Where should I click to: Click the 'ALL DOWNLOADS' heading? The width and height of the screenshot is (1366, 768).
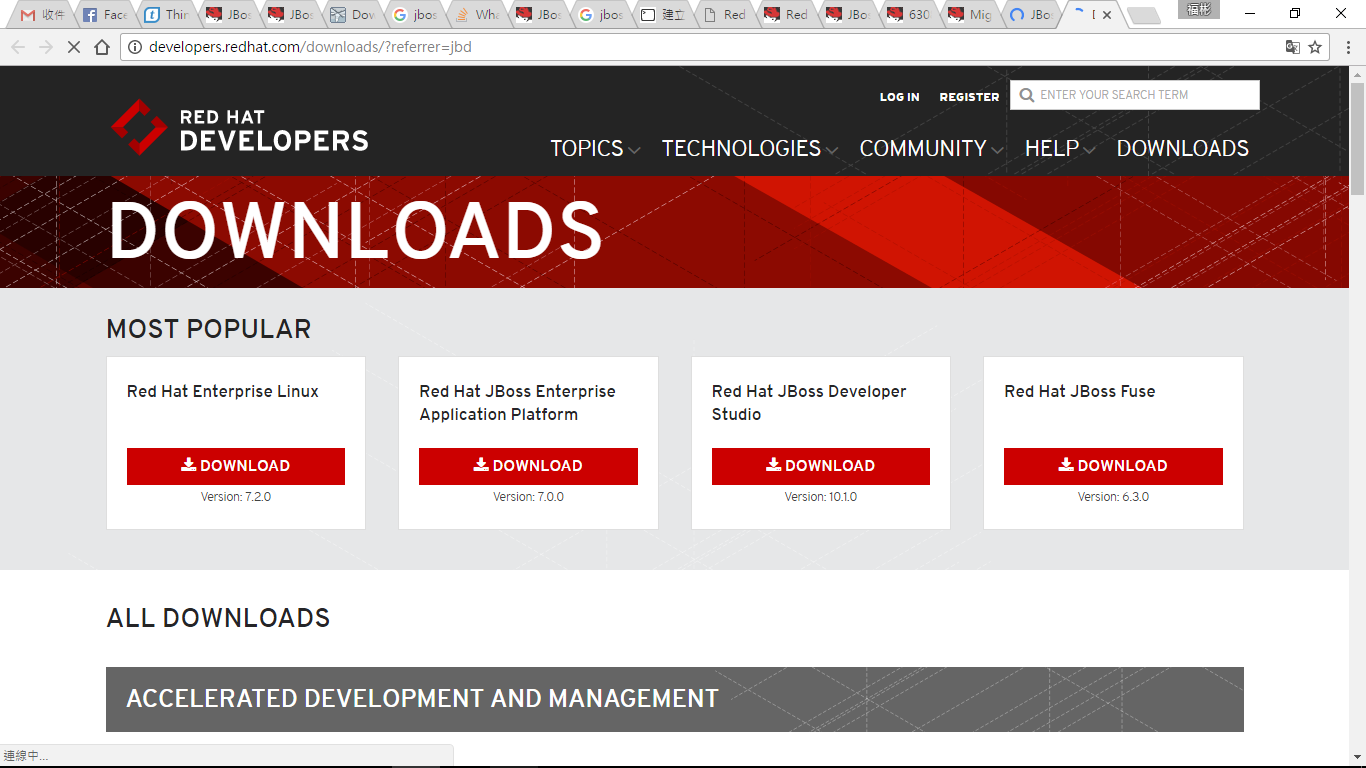(x=218, y=618)
